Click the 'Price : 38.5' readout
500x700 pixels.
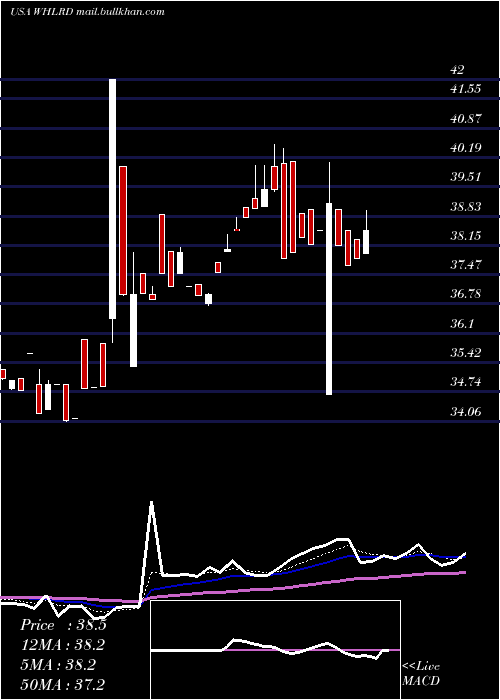coord(63,625)
